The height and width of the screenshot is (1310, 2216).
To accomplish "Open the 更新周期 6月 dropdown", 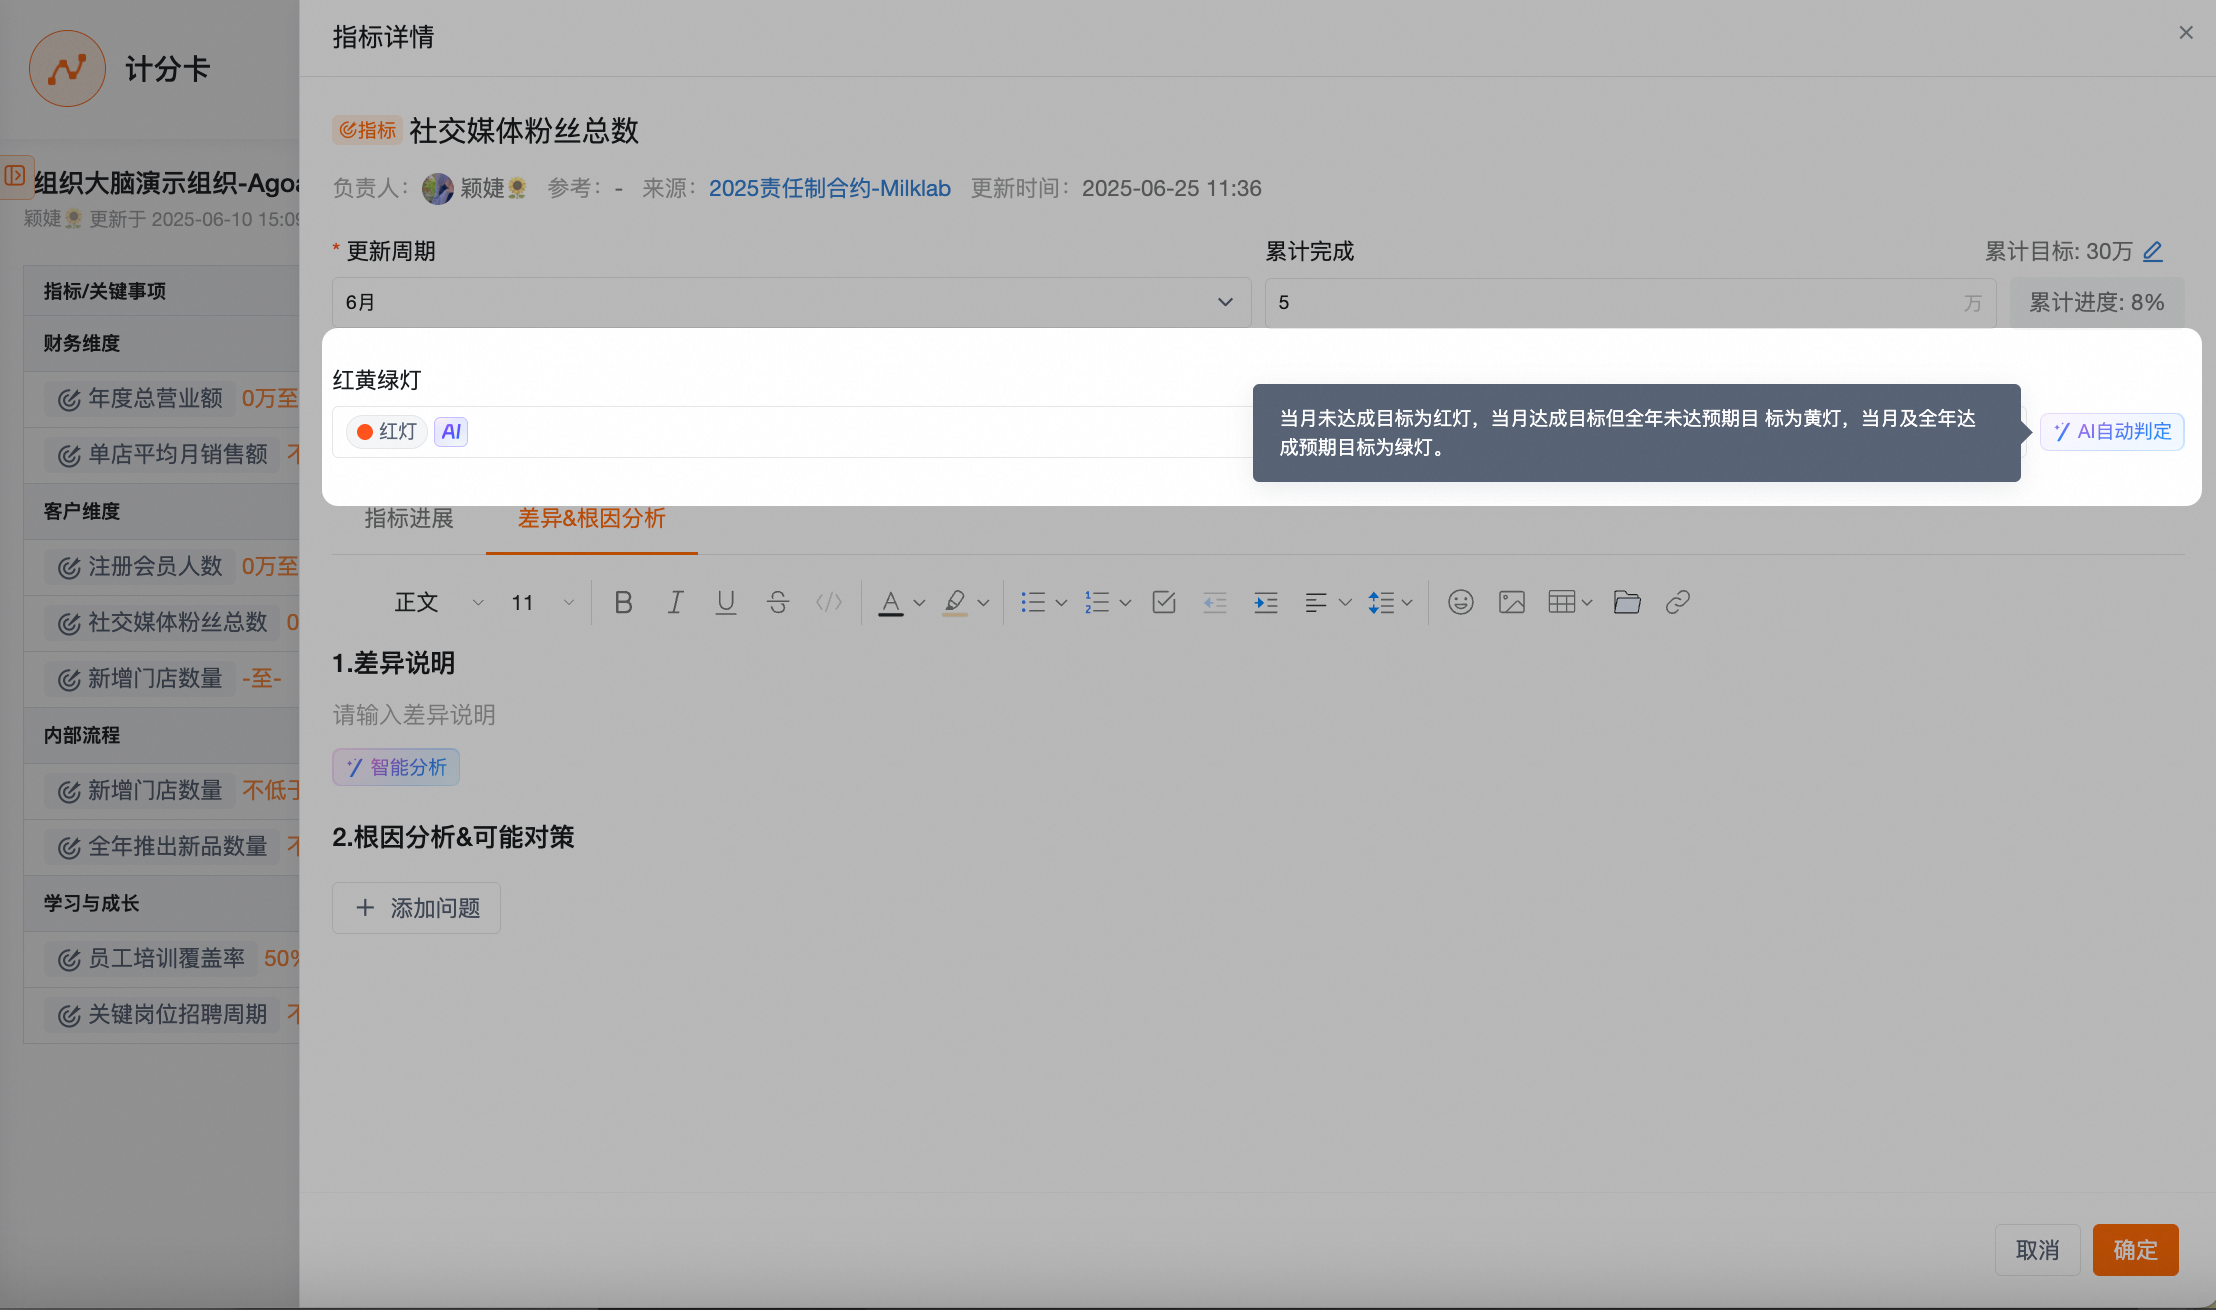I will coord(791,302).
